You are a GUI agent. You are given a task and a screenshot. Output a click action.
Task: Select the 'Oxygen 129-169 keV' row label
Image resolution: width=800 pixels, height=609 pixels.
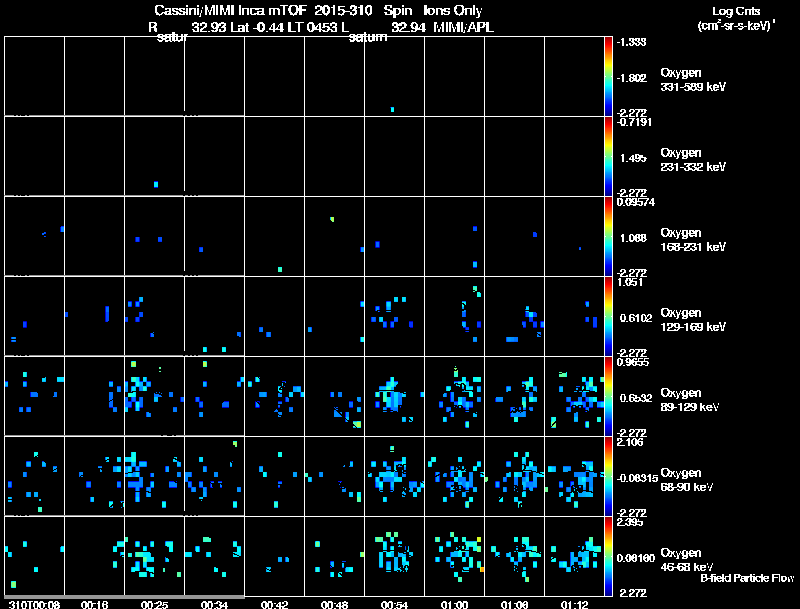(693, 320)
